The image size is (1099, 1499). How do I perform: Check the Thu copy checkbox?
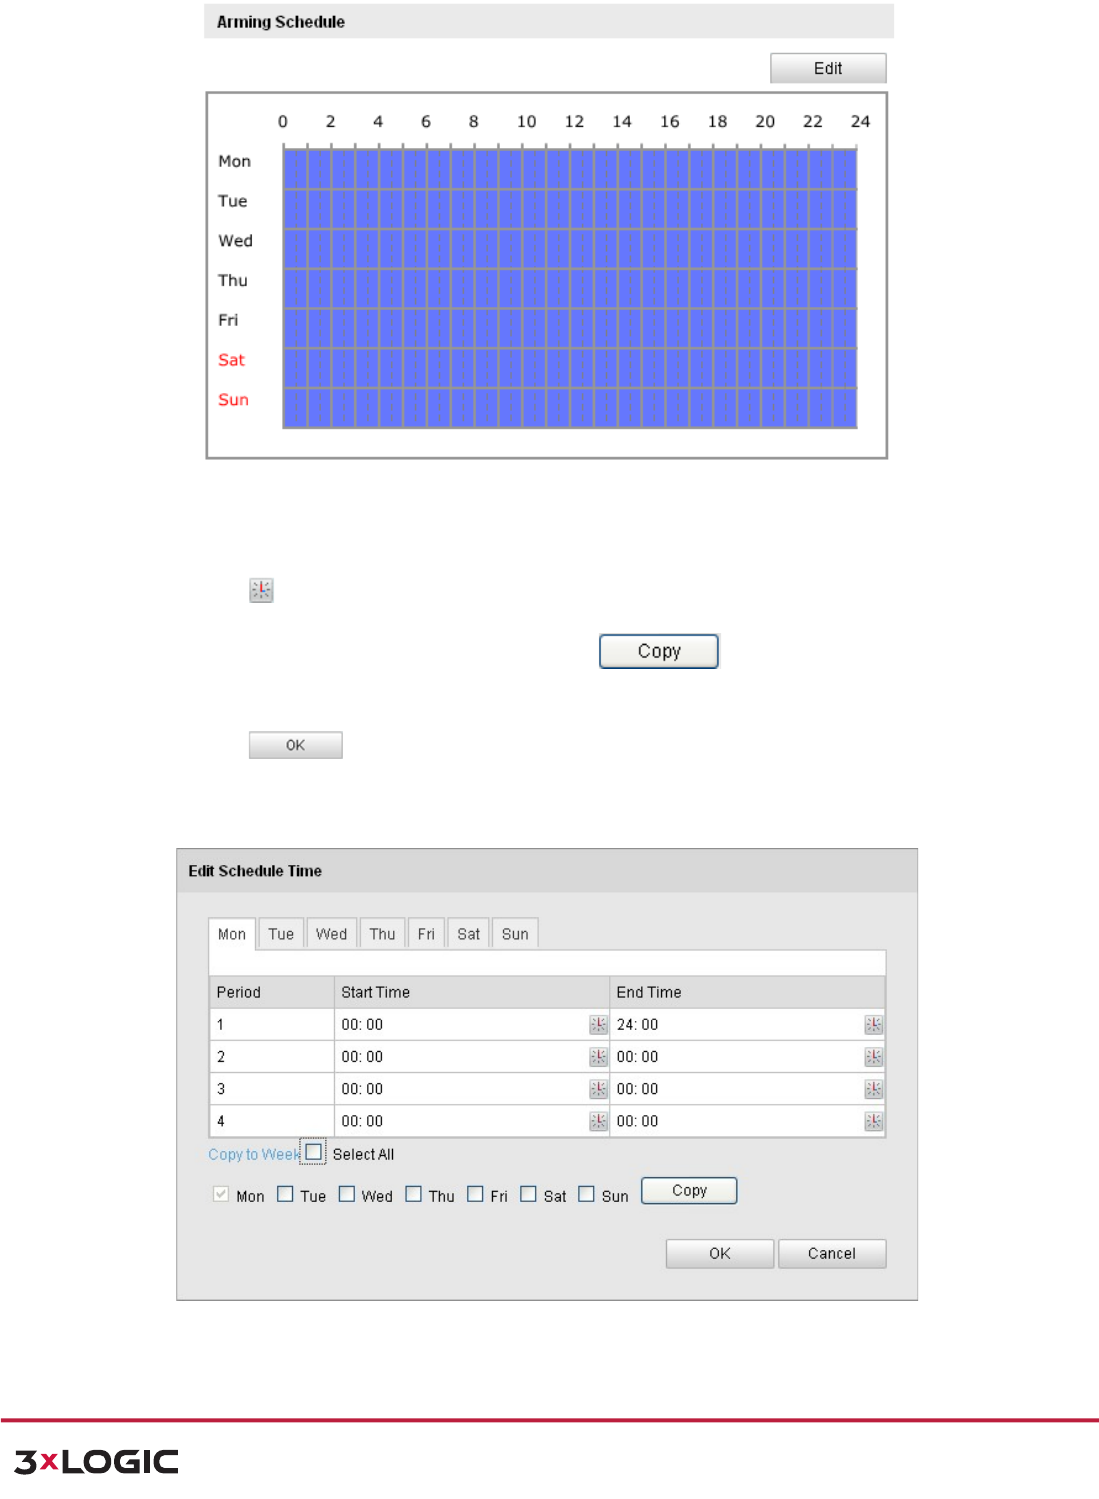click(413, 1194)
